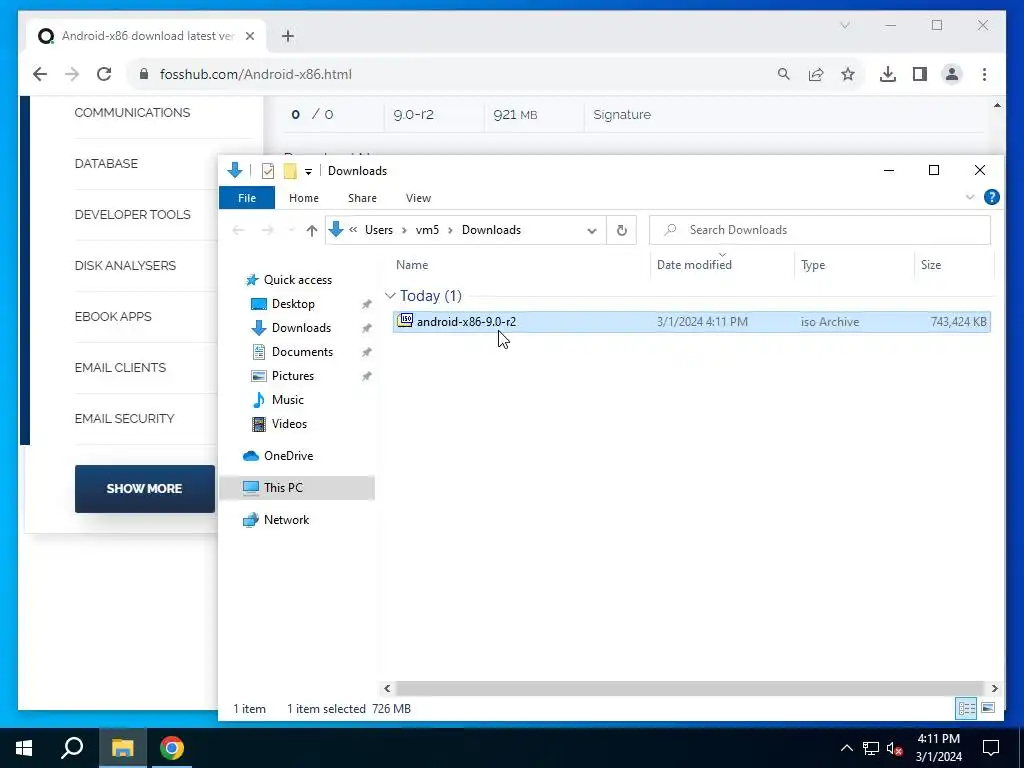Click File Explorer taskbar icon
The image size is (1024, 768).
(123, 748)
